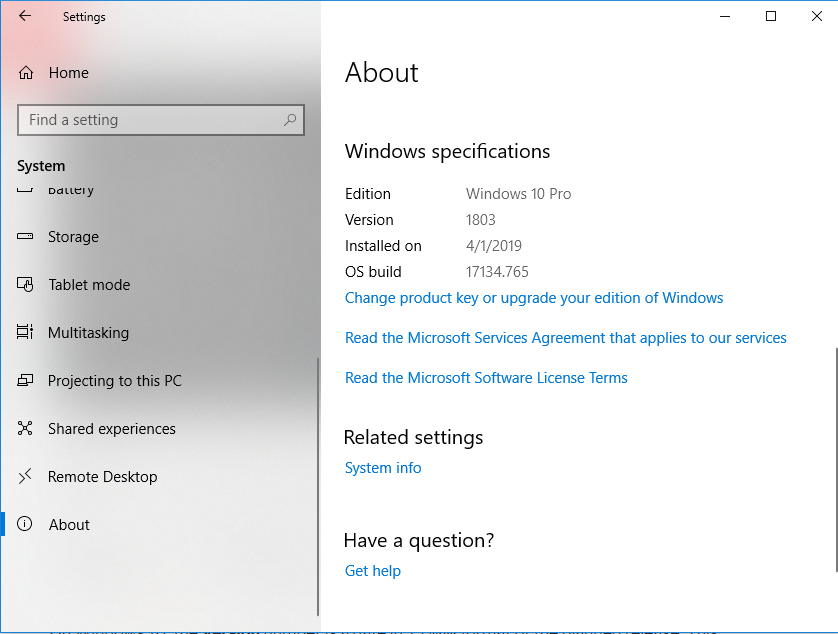Click the Get help link
The width and height of the screenshot is (838, 634).
(x=373, y=570)
